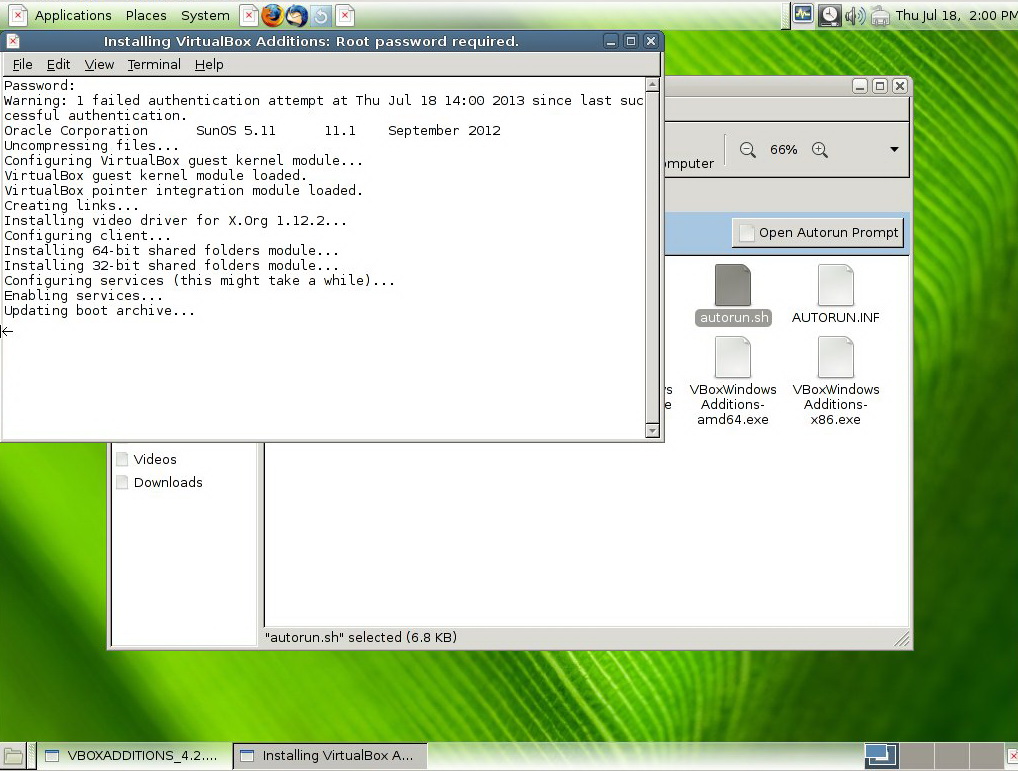Open the Places menu
The image size is (1018, 771).
146,15
